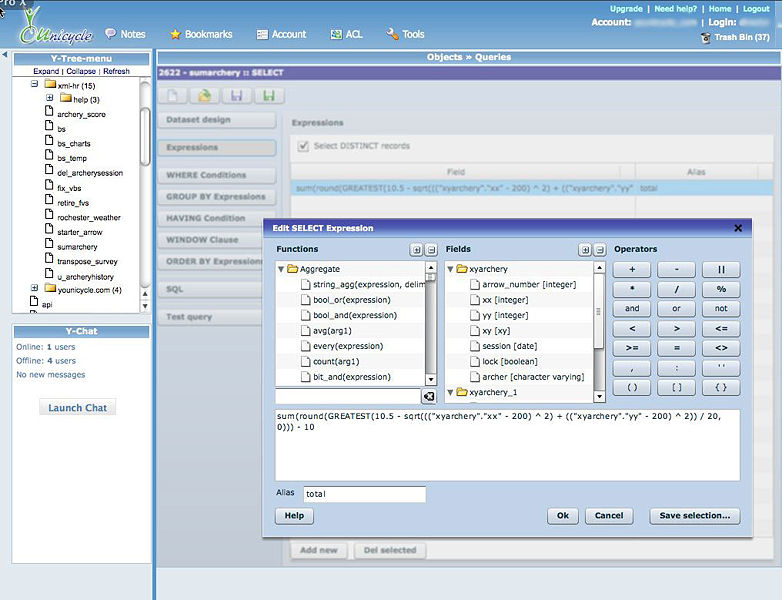
Task: Expand the younicycle.com tree node
Action: pyautogui.click(x=34, y=289)
